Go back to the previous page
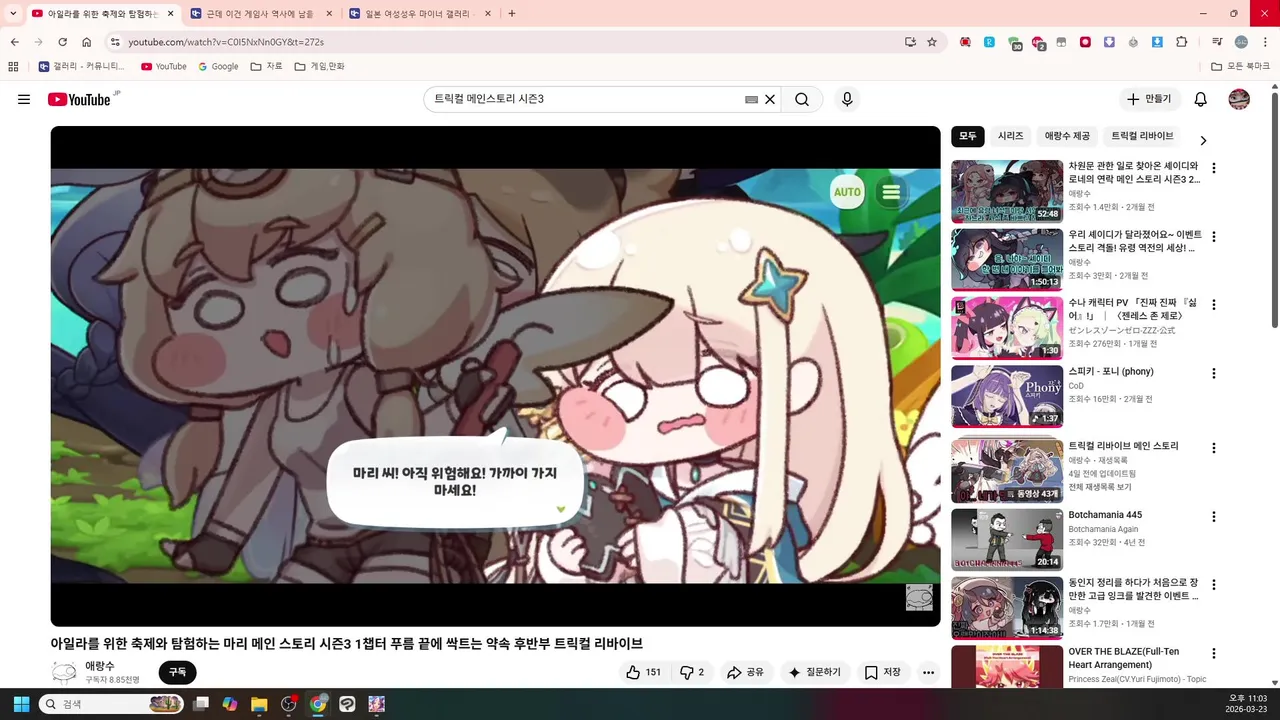 (x=14, y=42)
